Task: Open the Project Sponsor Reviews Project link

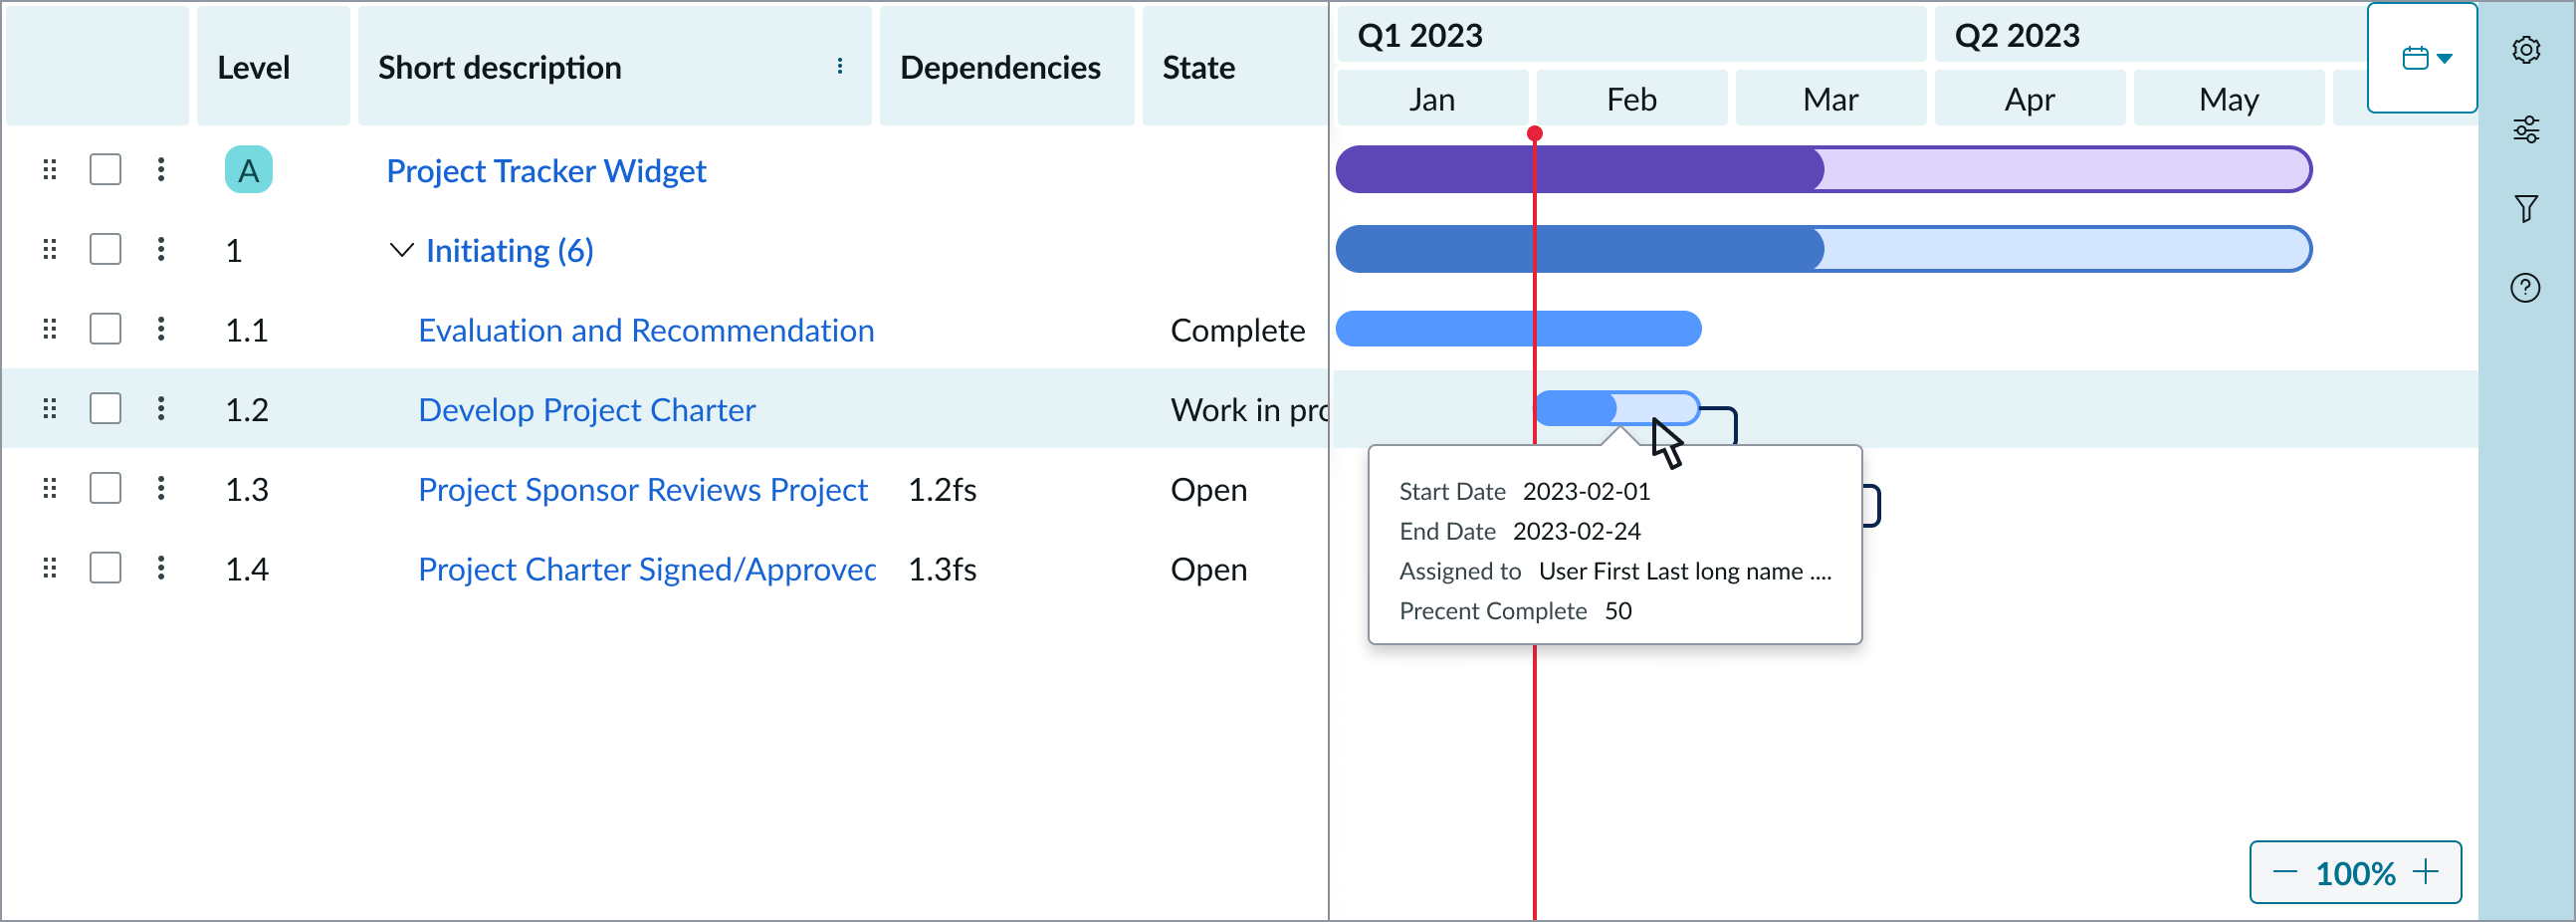Action: coord(642,489)
